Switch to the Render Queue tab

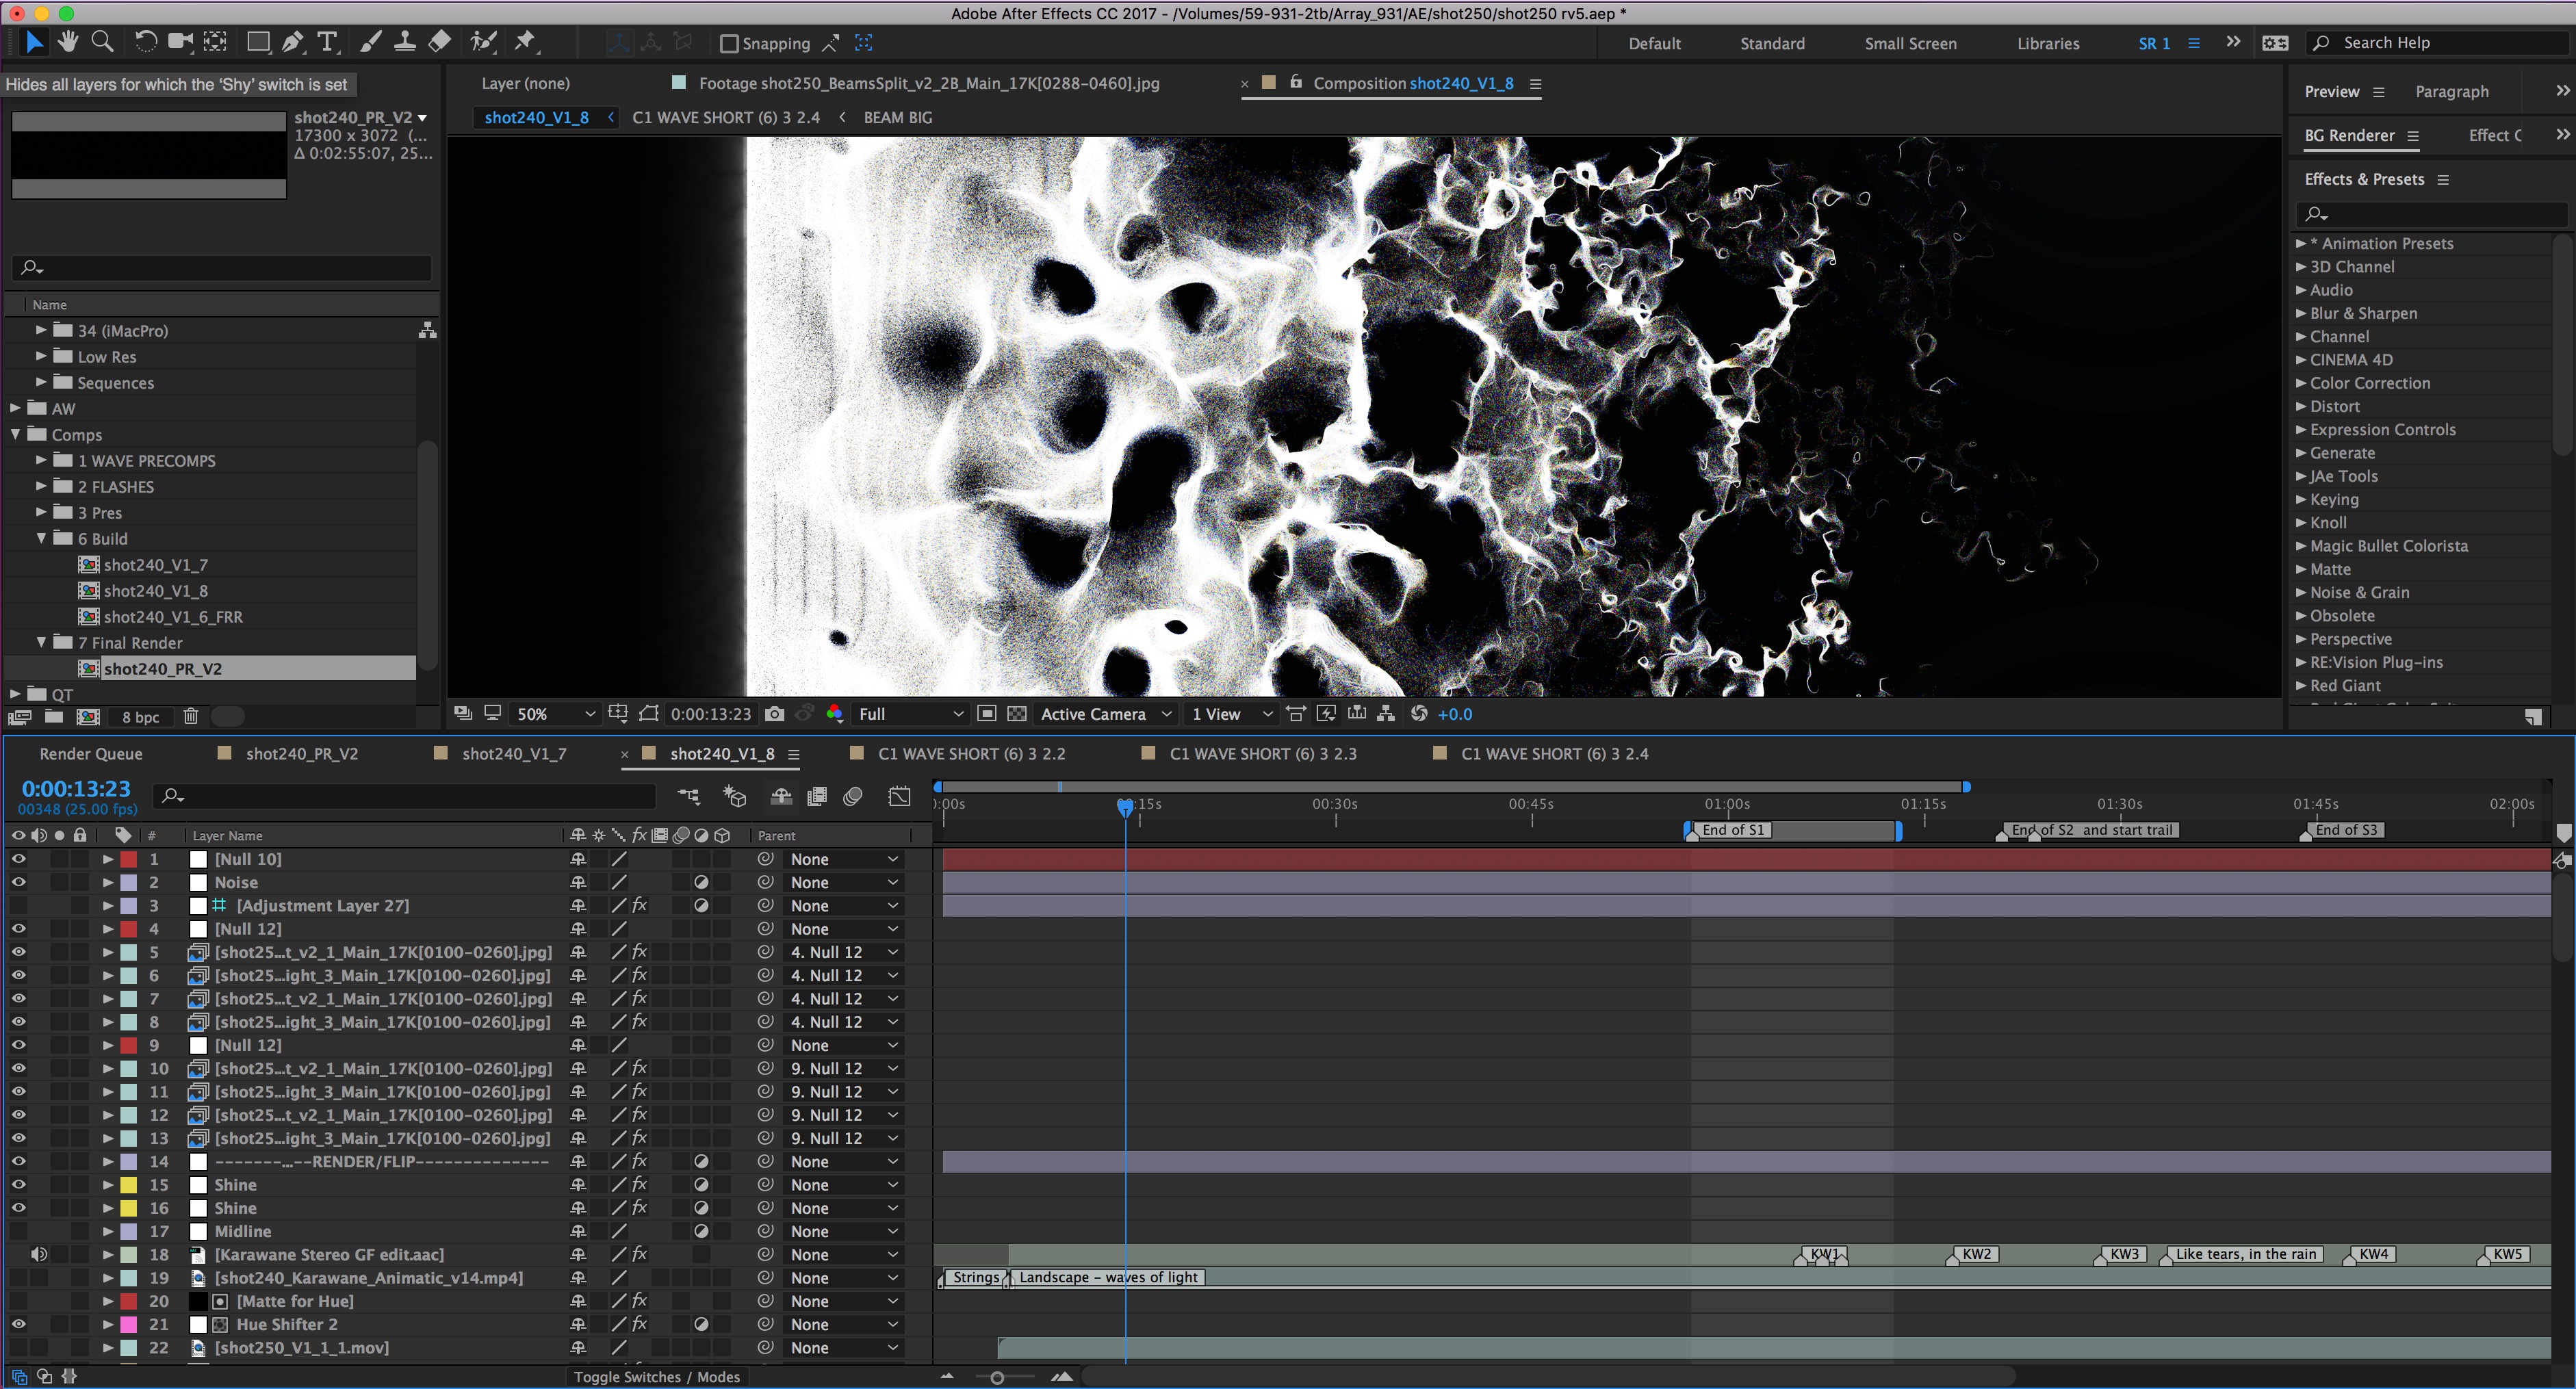click(91, 754)
